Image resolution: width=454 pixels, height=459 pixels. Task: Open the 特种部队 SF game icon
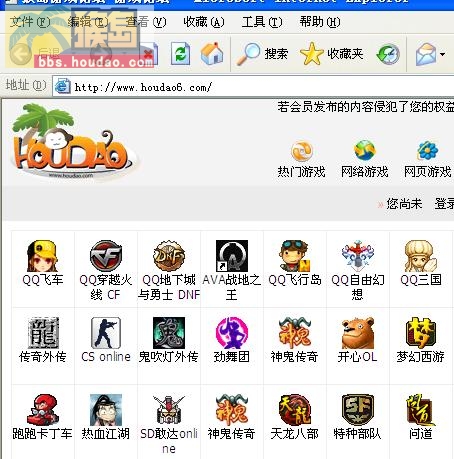pos(358,410)
